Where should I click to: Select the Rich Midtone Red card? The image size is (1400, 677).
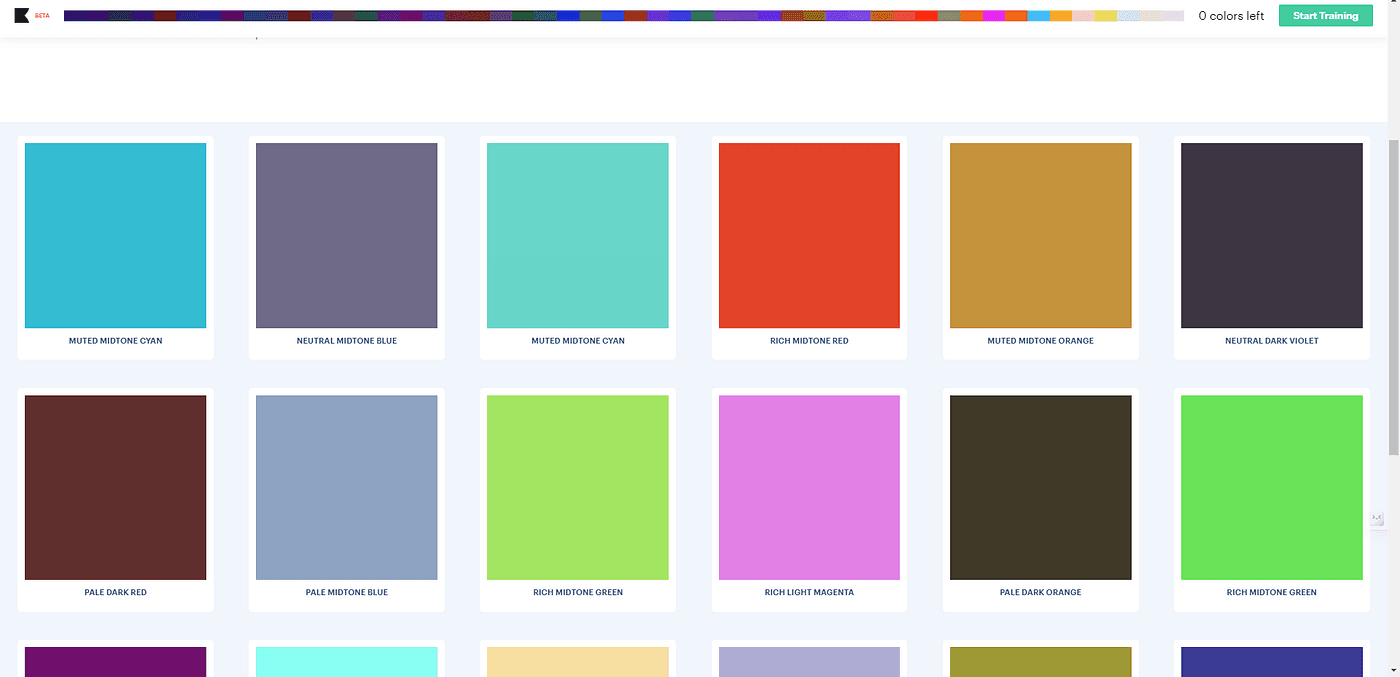(x=809, y=235)
